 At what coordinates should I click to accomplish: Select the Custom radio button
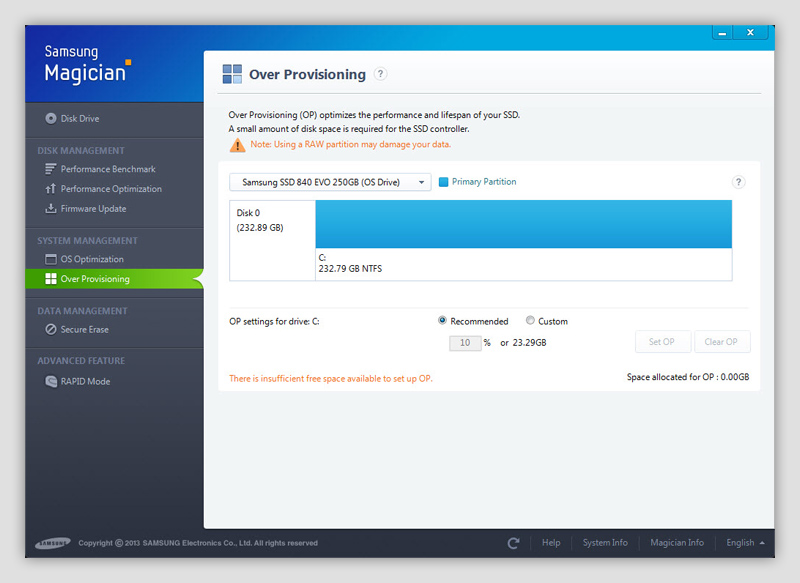530,320
